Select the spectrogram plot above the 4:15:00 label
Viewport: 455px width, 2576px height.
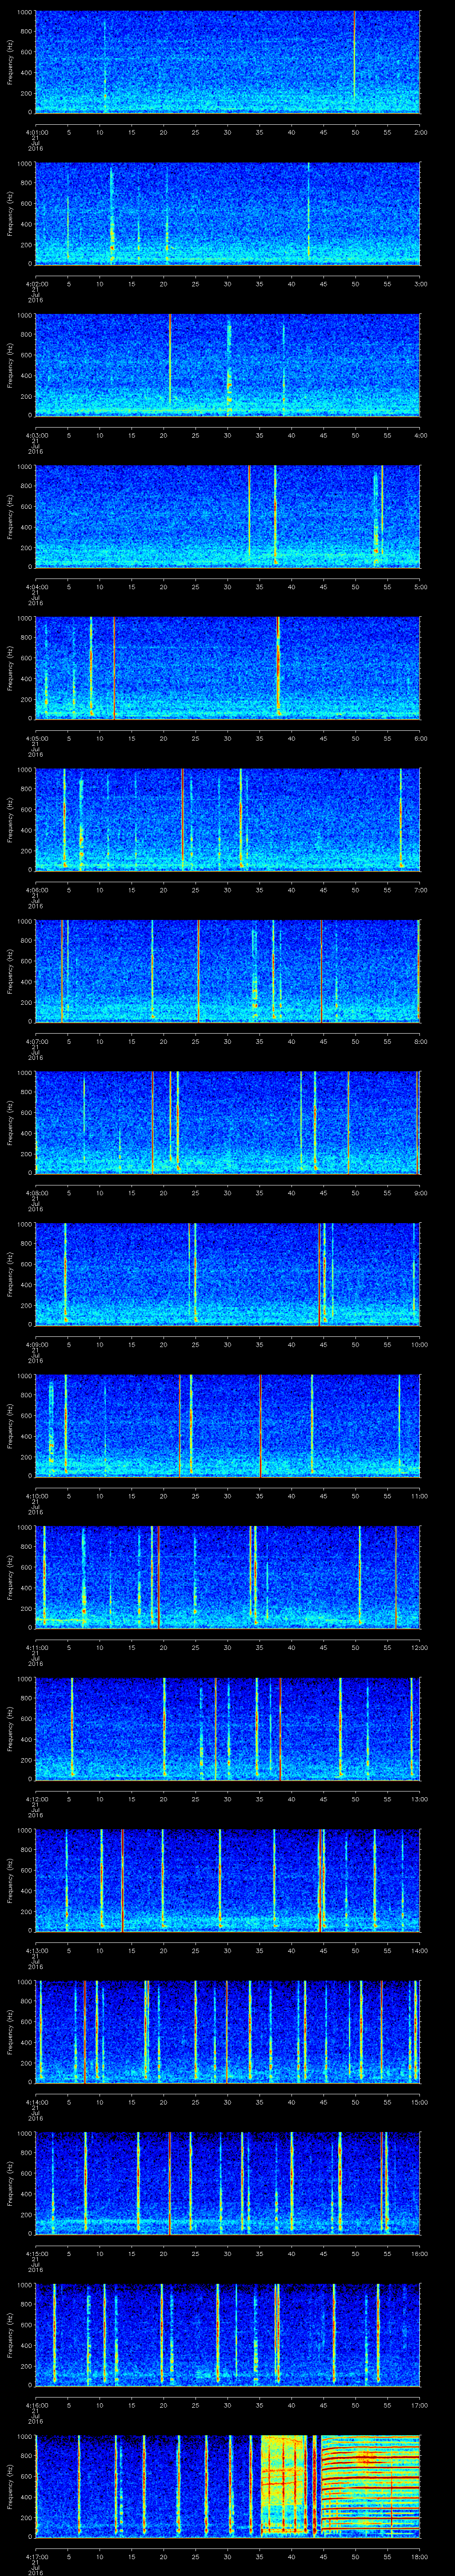pyautogui.click(x=227, y=2183)
